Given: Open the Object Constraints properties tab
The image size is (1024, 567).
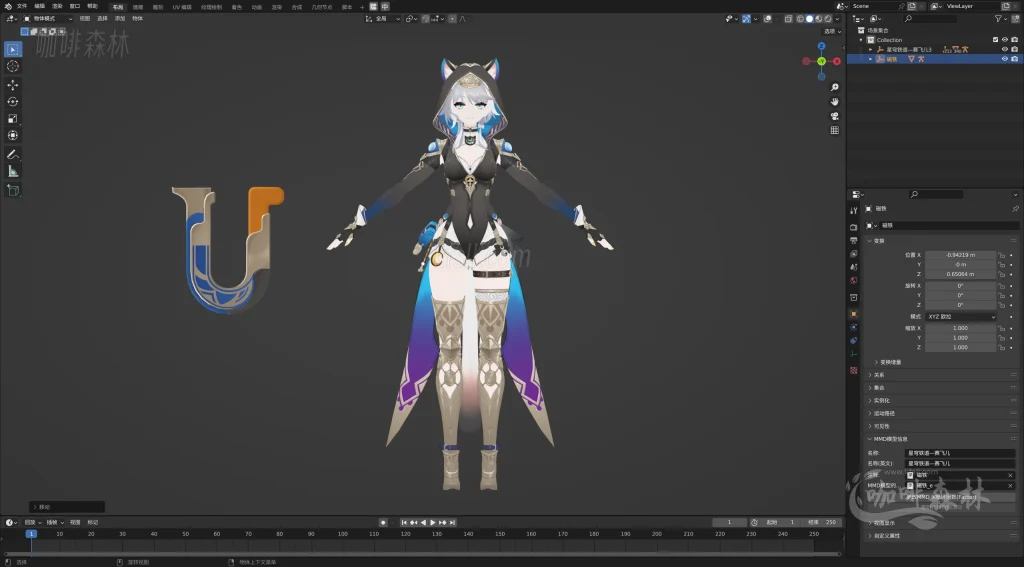Looking at the screenshot, I should (854, 340).
